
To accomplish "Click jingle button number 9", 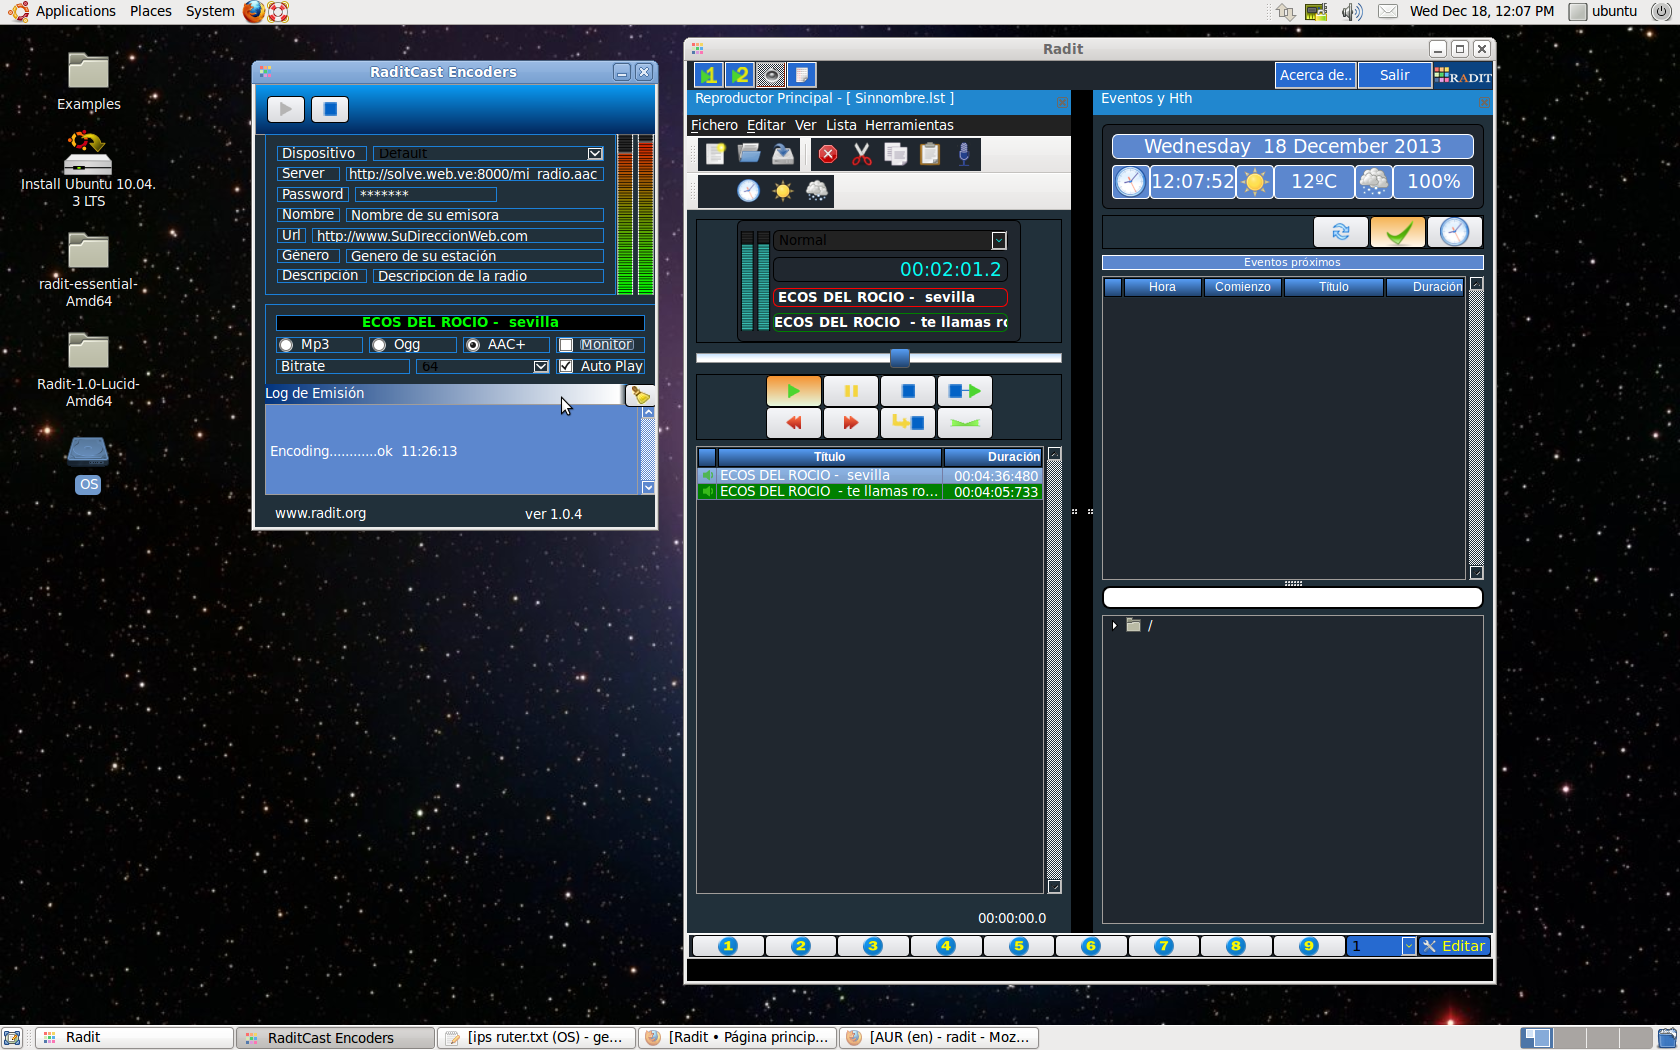I will coord(1309,946).
